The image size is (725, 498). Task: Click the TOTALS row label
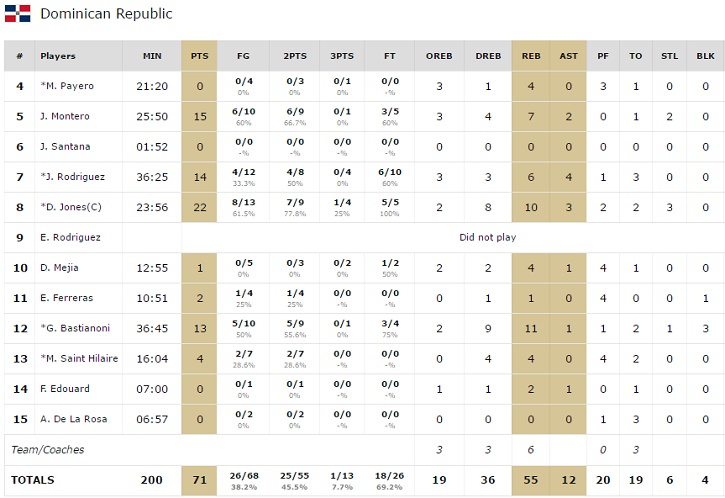pyautogui.click(x=32, y=480)
